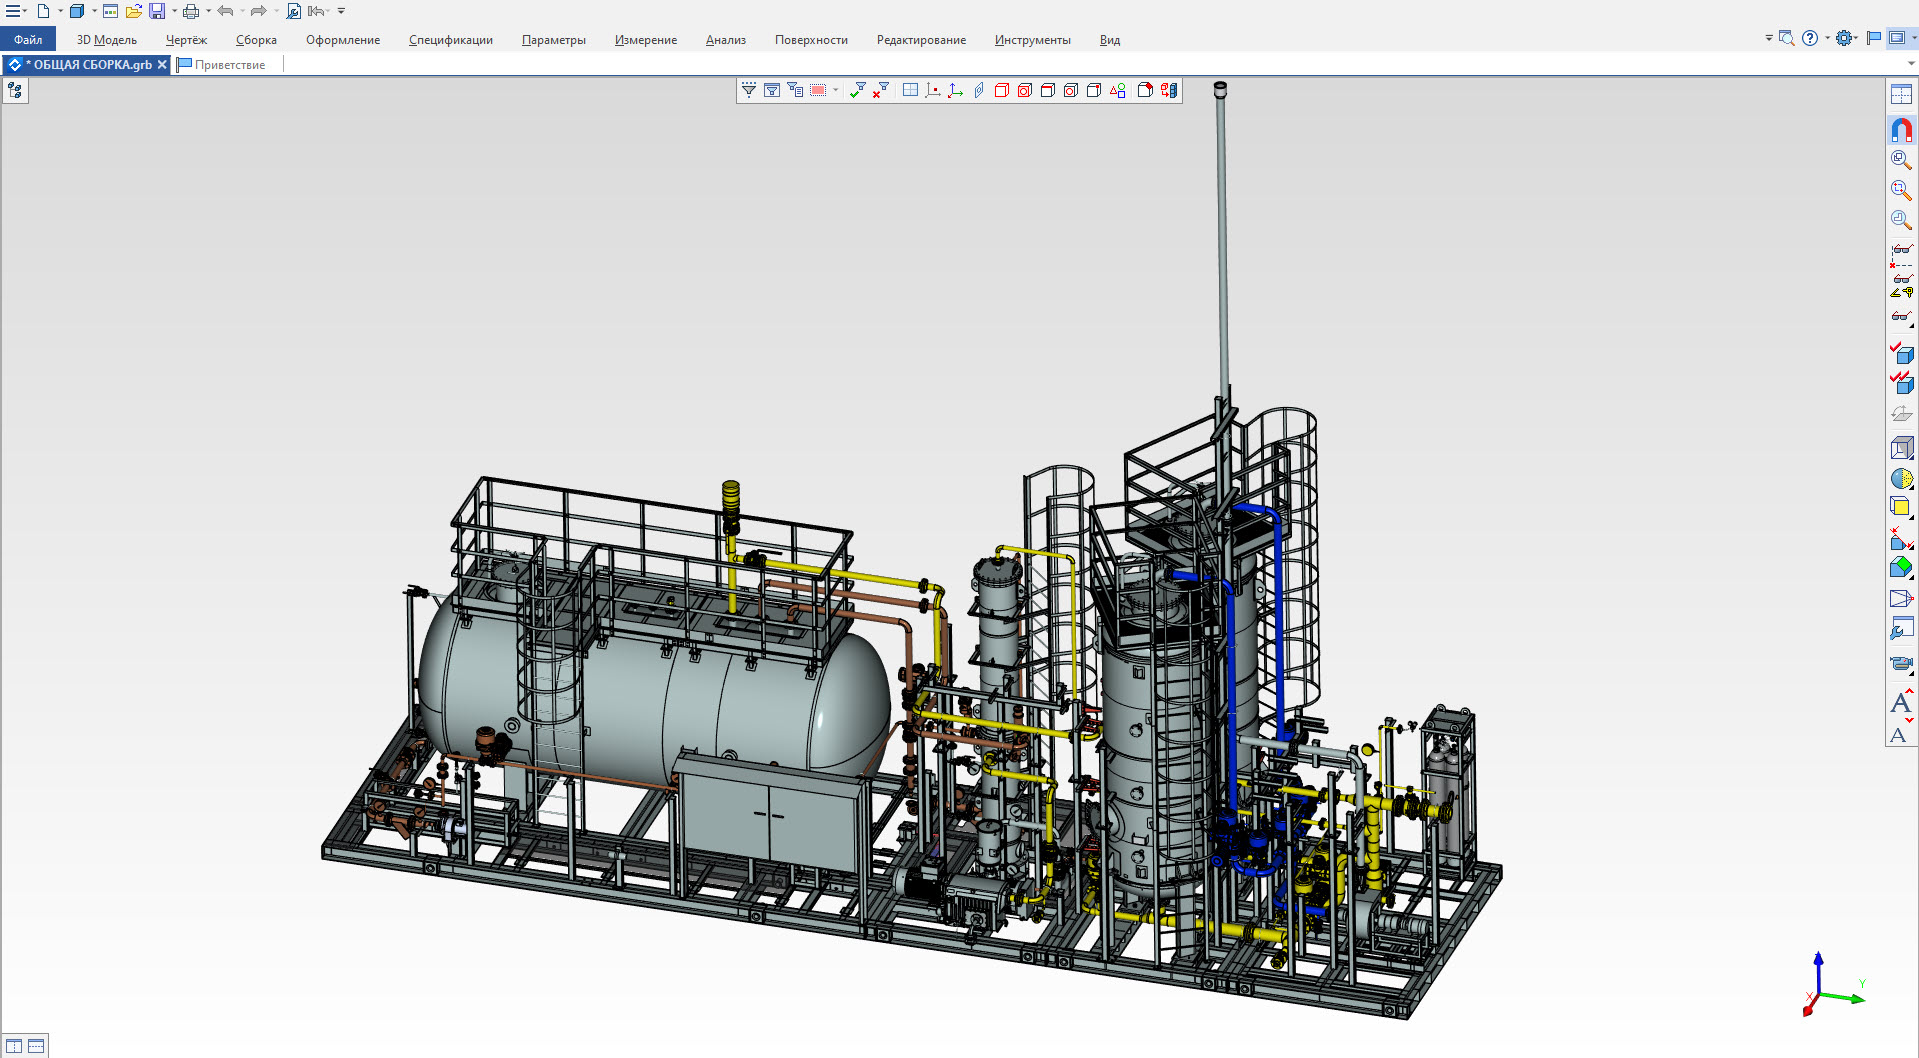Toggle the magnet snapping icon
The image size is (1919, 1058).
tap(1901, 130)
